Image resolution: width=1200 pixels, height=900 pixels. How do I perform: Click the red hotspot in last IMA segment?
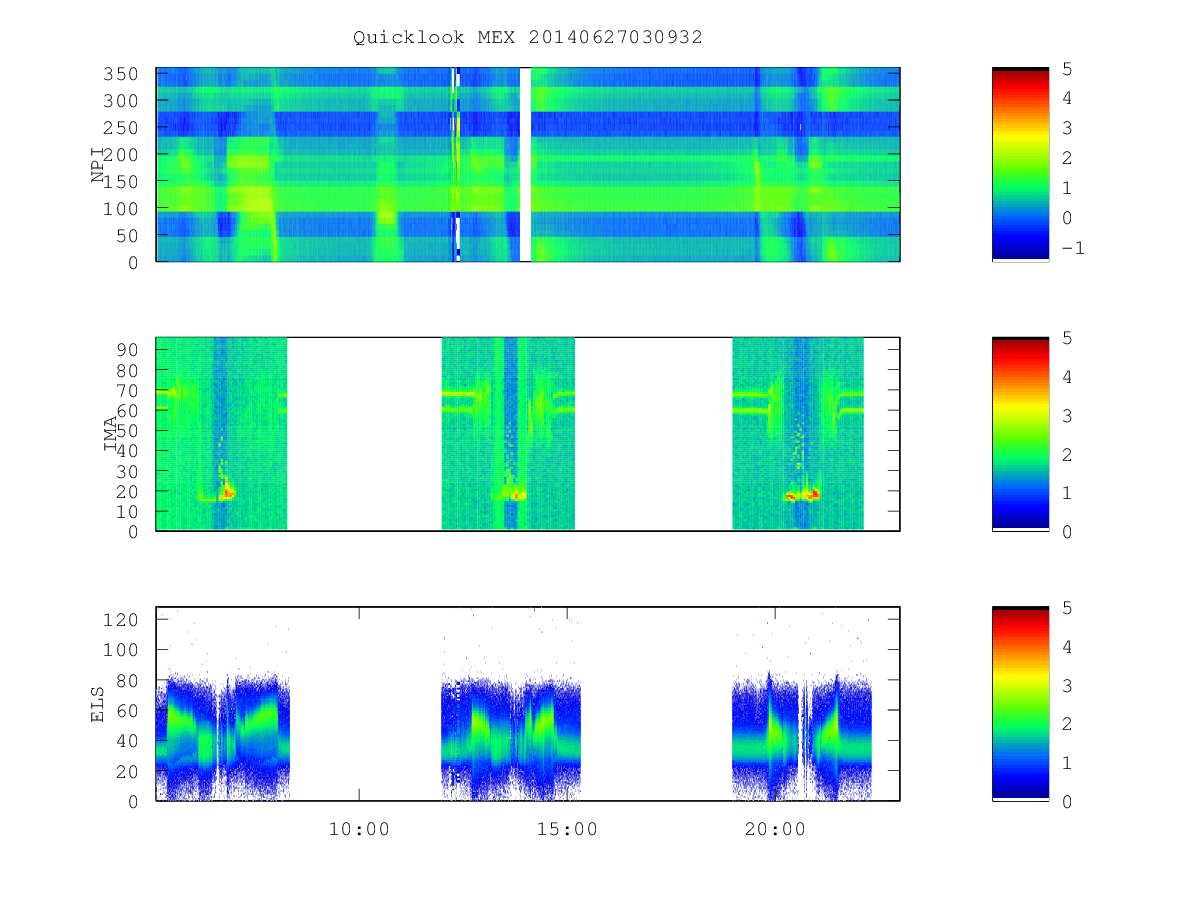pos(802,495)
